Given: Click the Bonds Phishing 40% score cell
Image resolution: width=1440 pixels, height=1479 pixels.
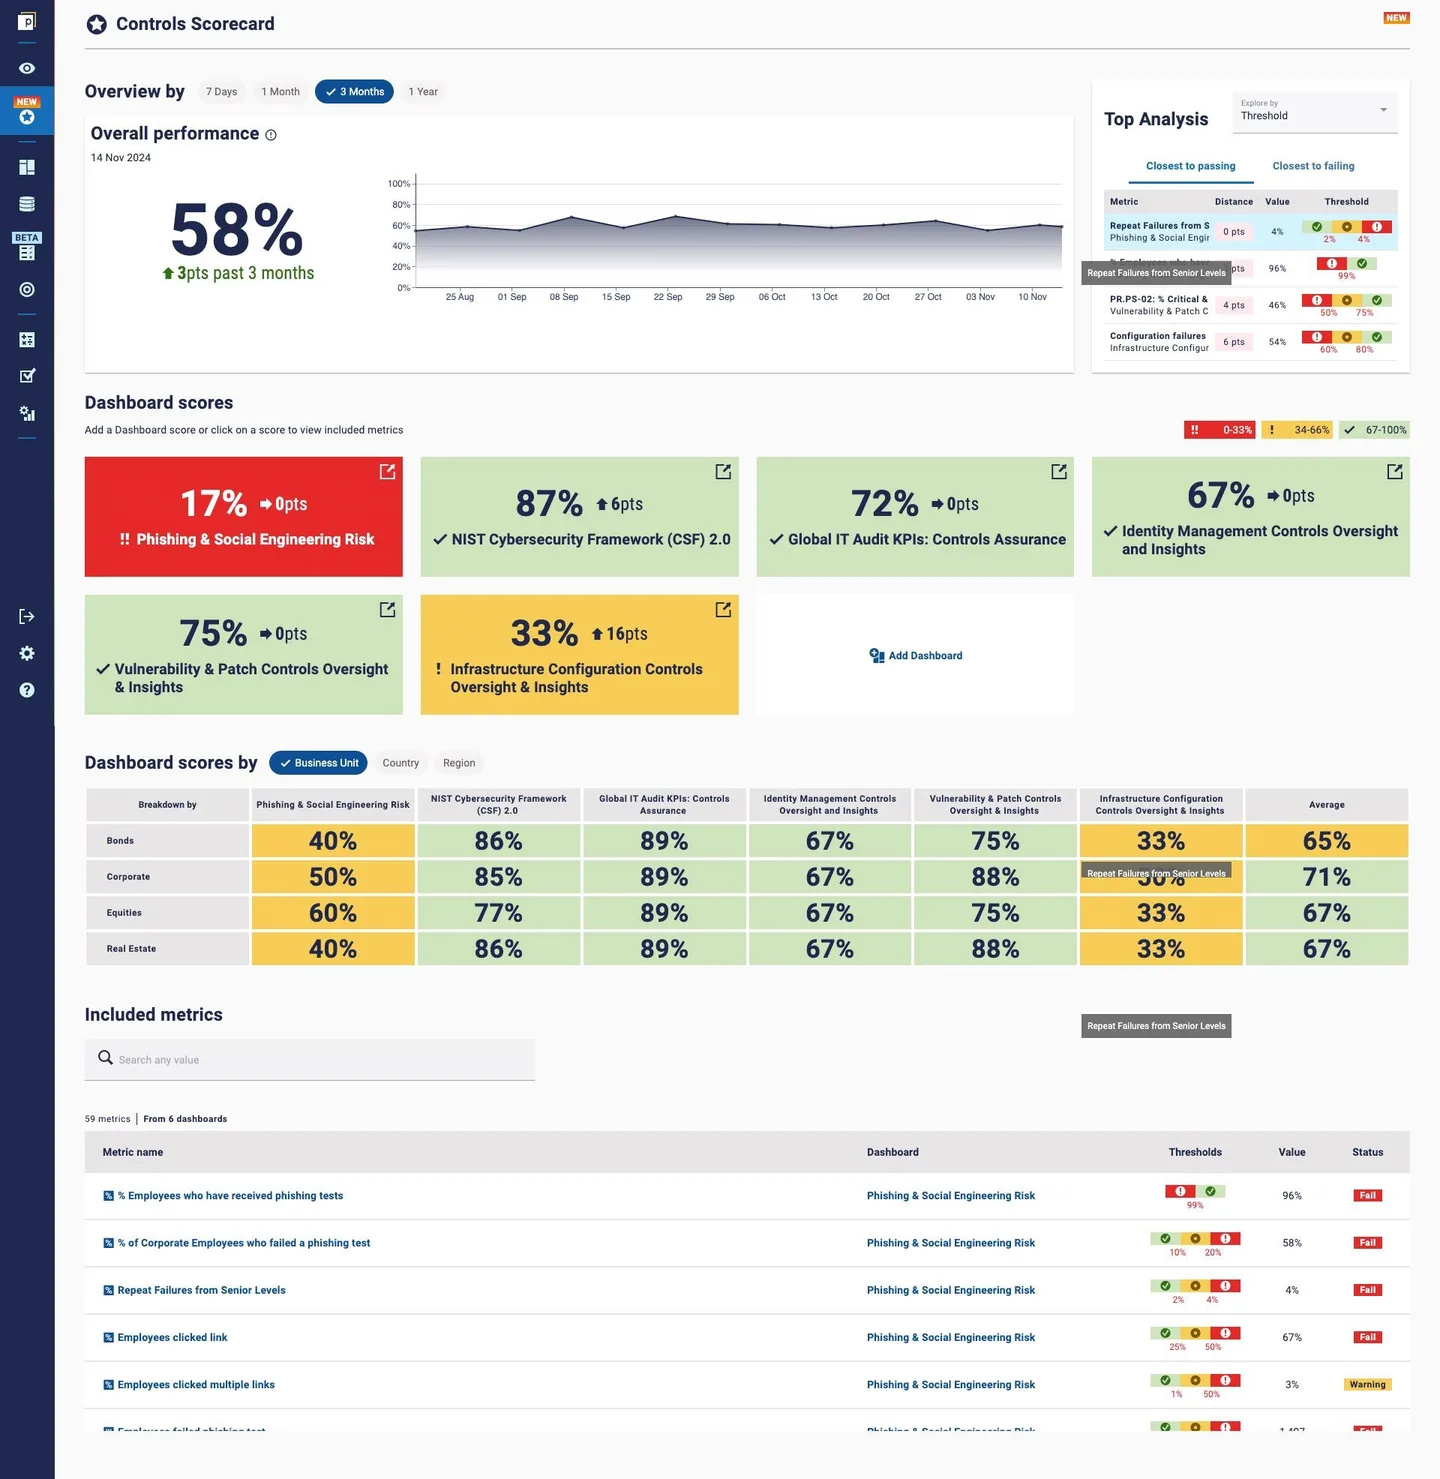Looking at the screenshot, I should (x=333, y=841).
